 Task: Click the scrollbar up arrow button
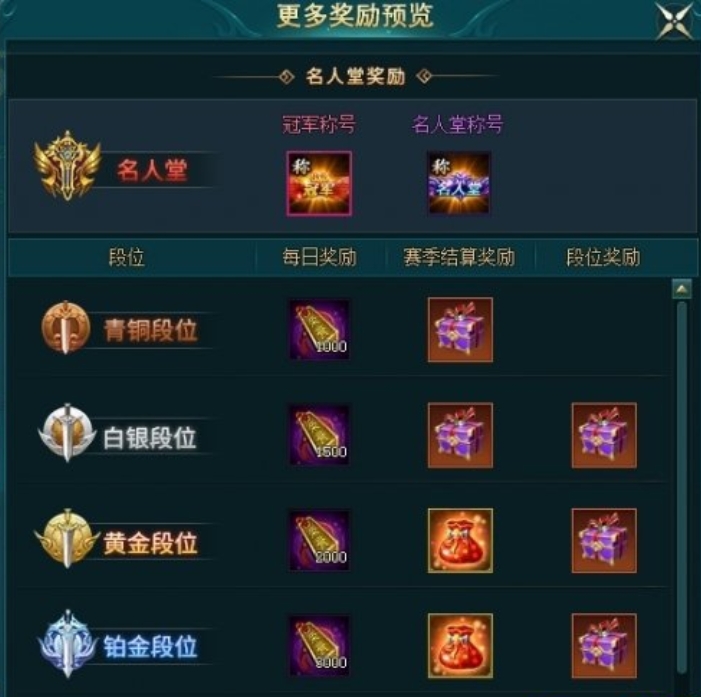point(682,289)
